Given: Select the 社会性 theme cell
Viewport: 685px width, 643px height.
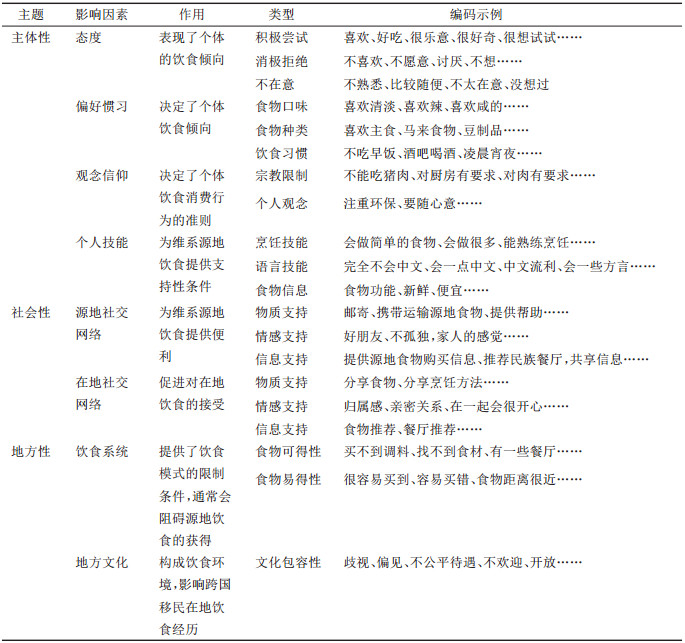Looking at the screenshot, I should (30, 312).
